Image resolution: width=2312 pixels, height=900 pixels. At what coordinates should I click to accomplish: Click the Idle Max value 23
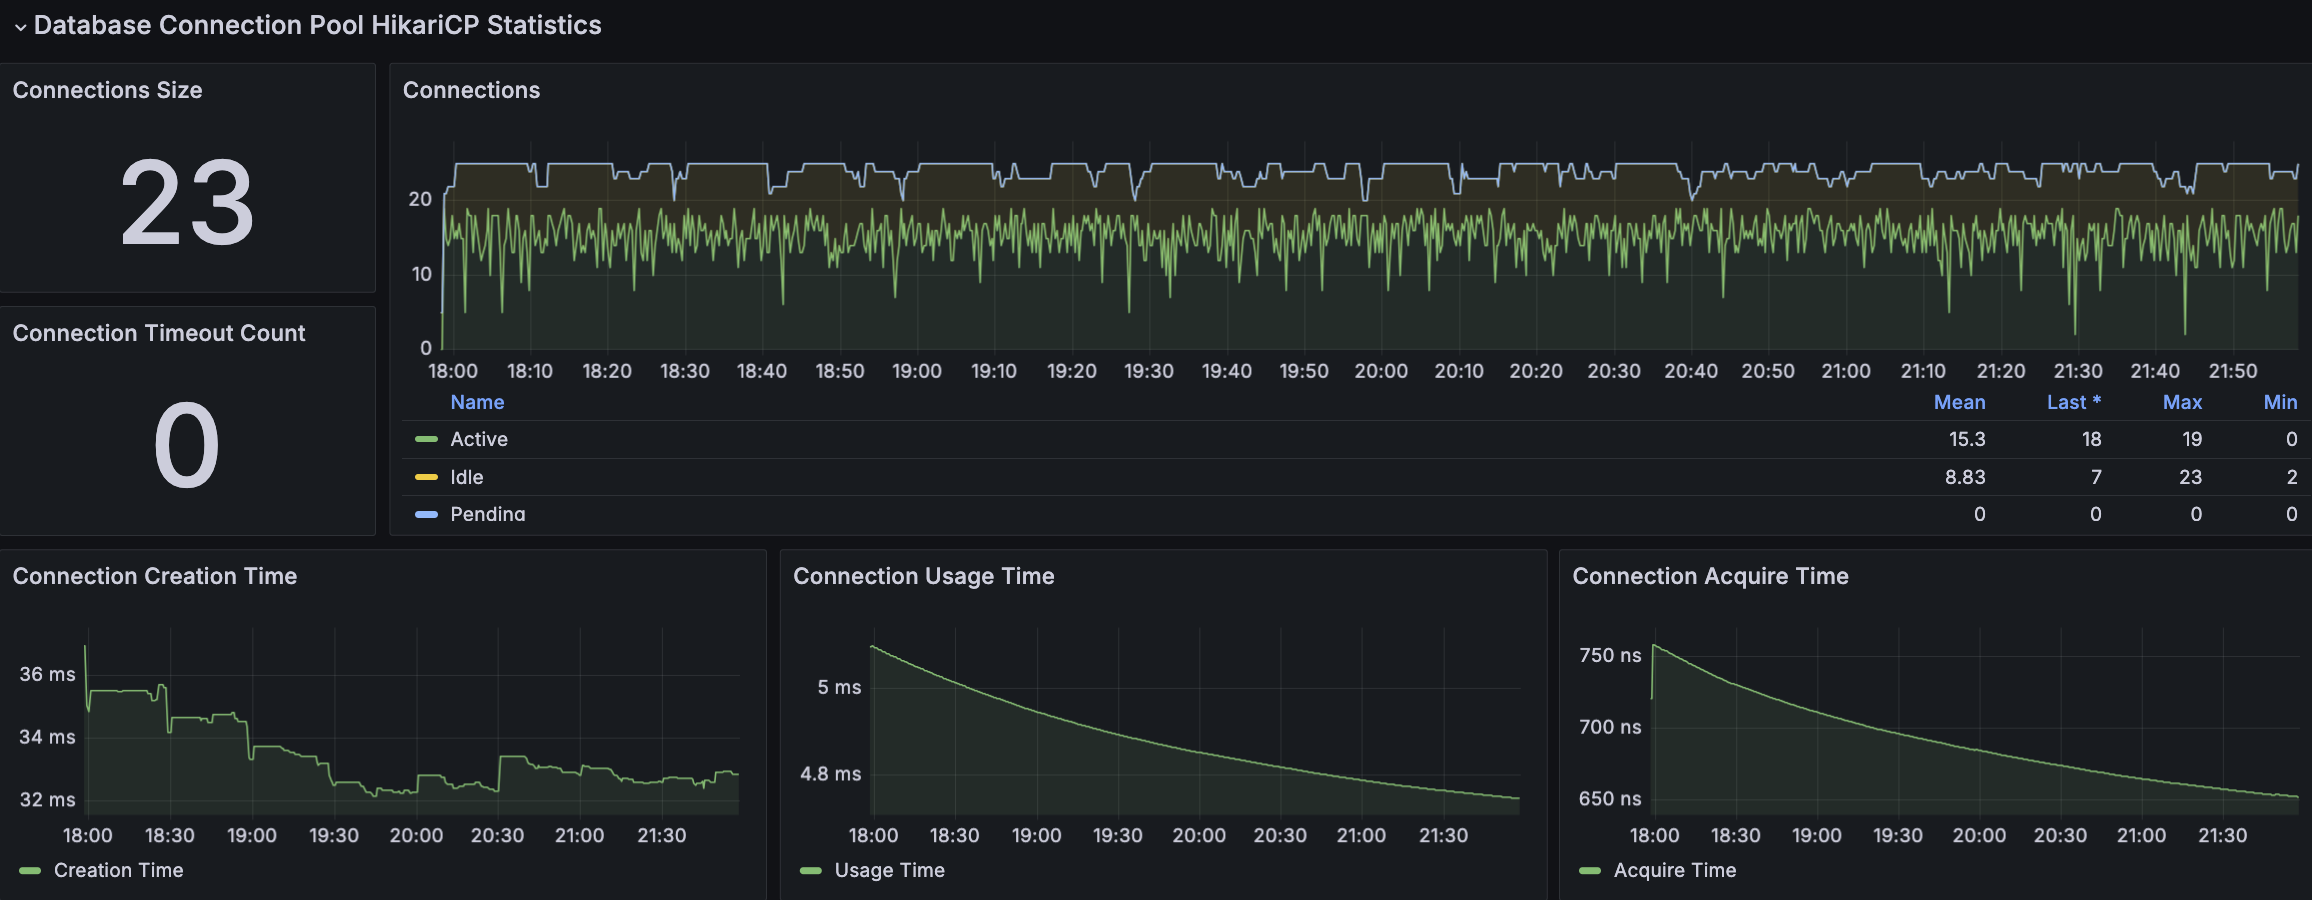[2190, 477]
